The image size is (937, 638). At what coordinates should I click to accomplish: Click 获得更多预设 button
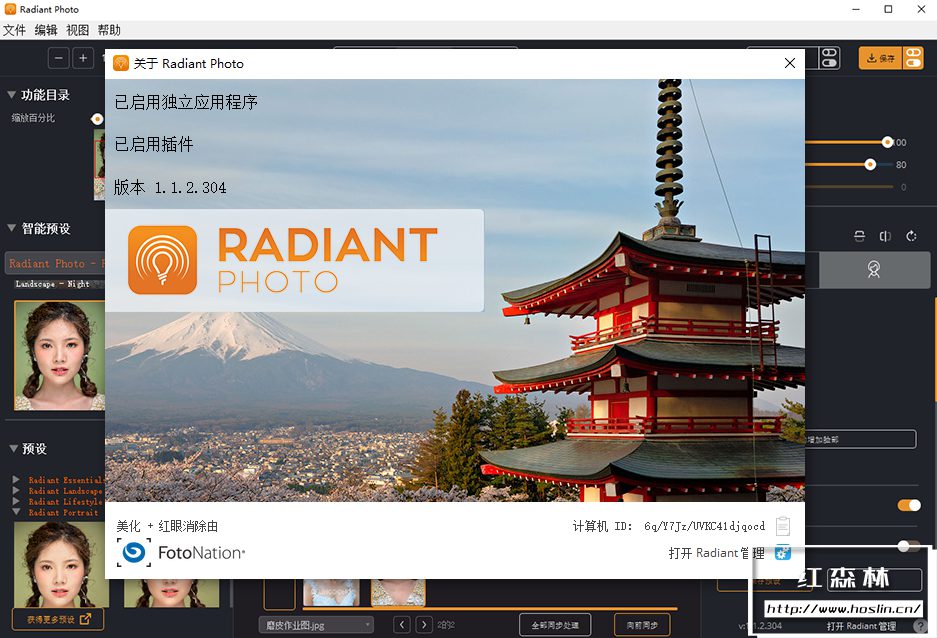[58, 619]
